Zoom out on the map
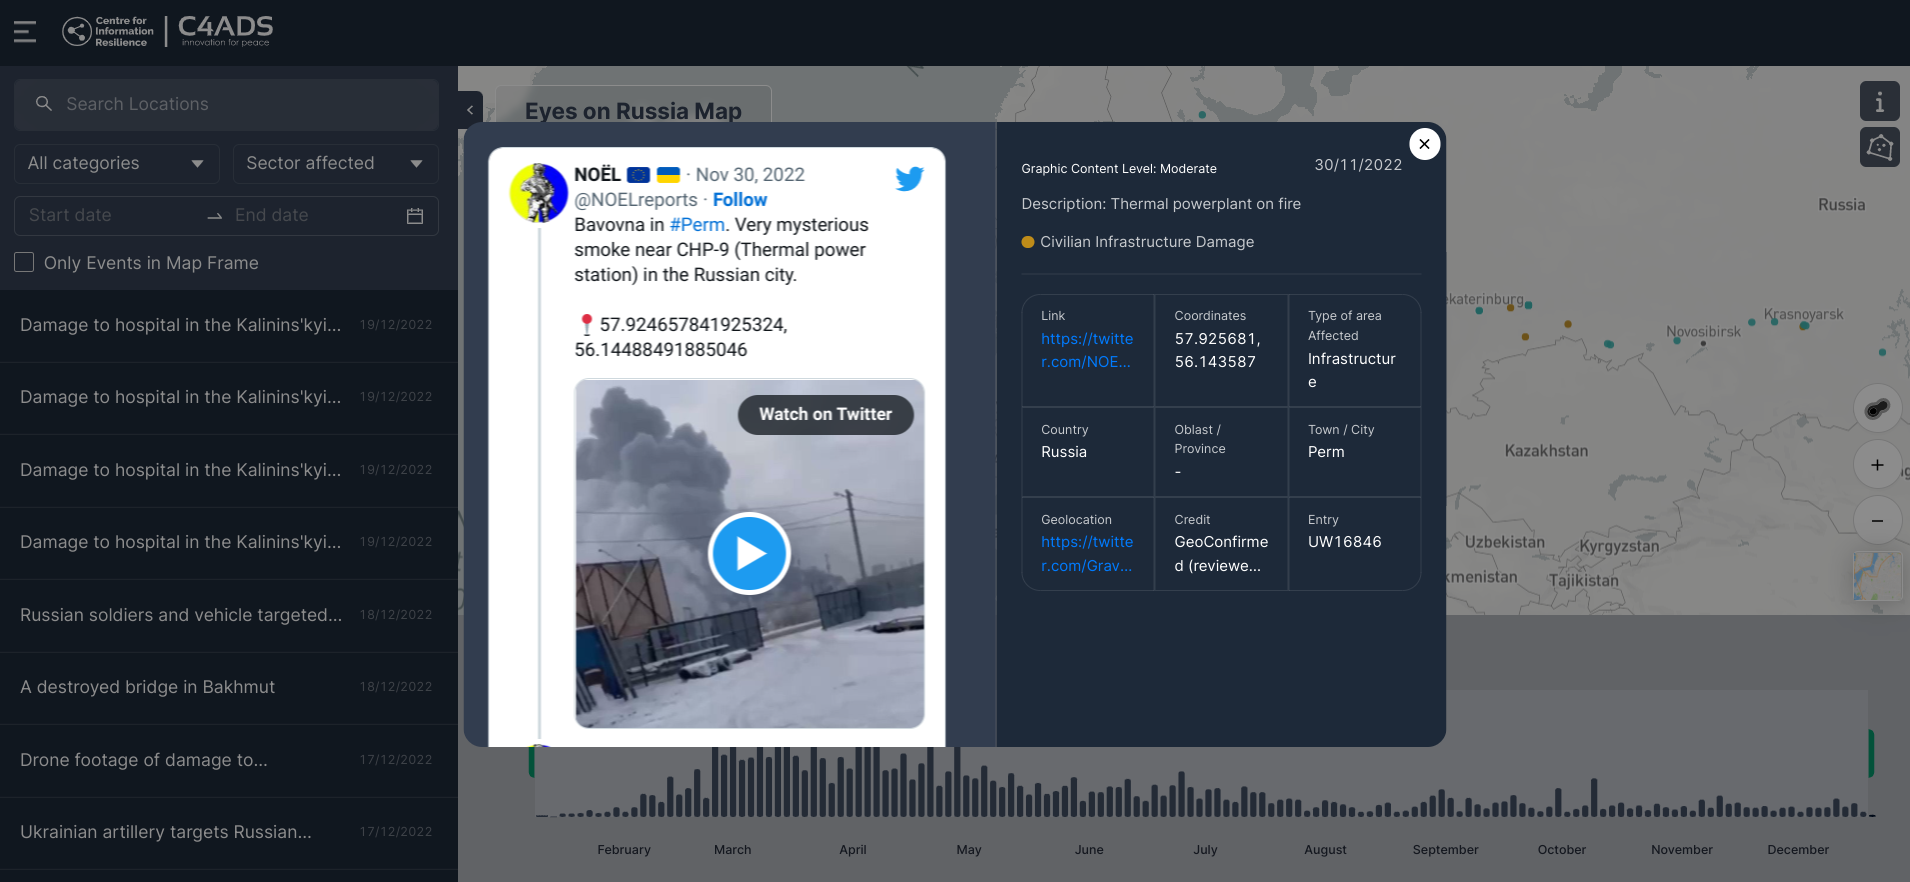 [1877, 521]
